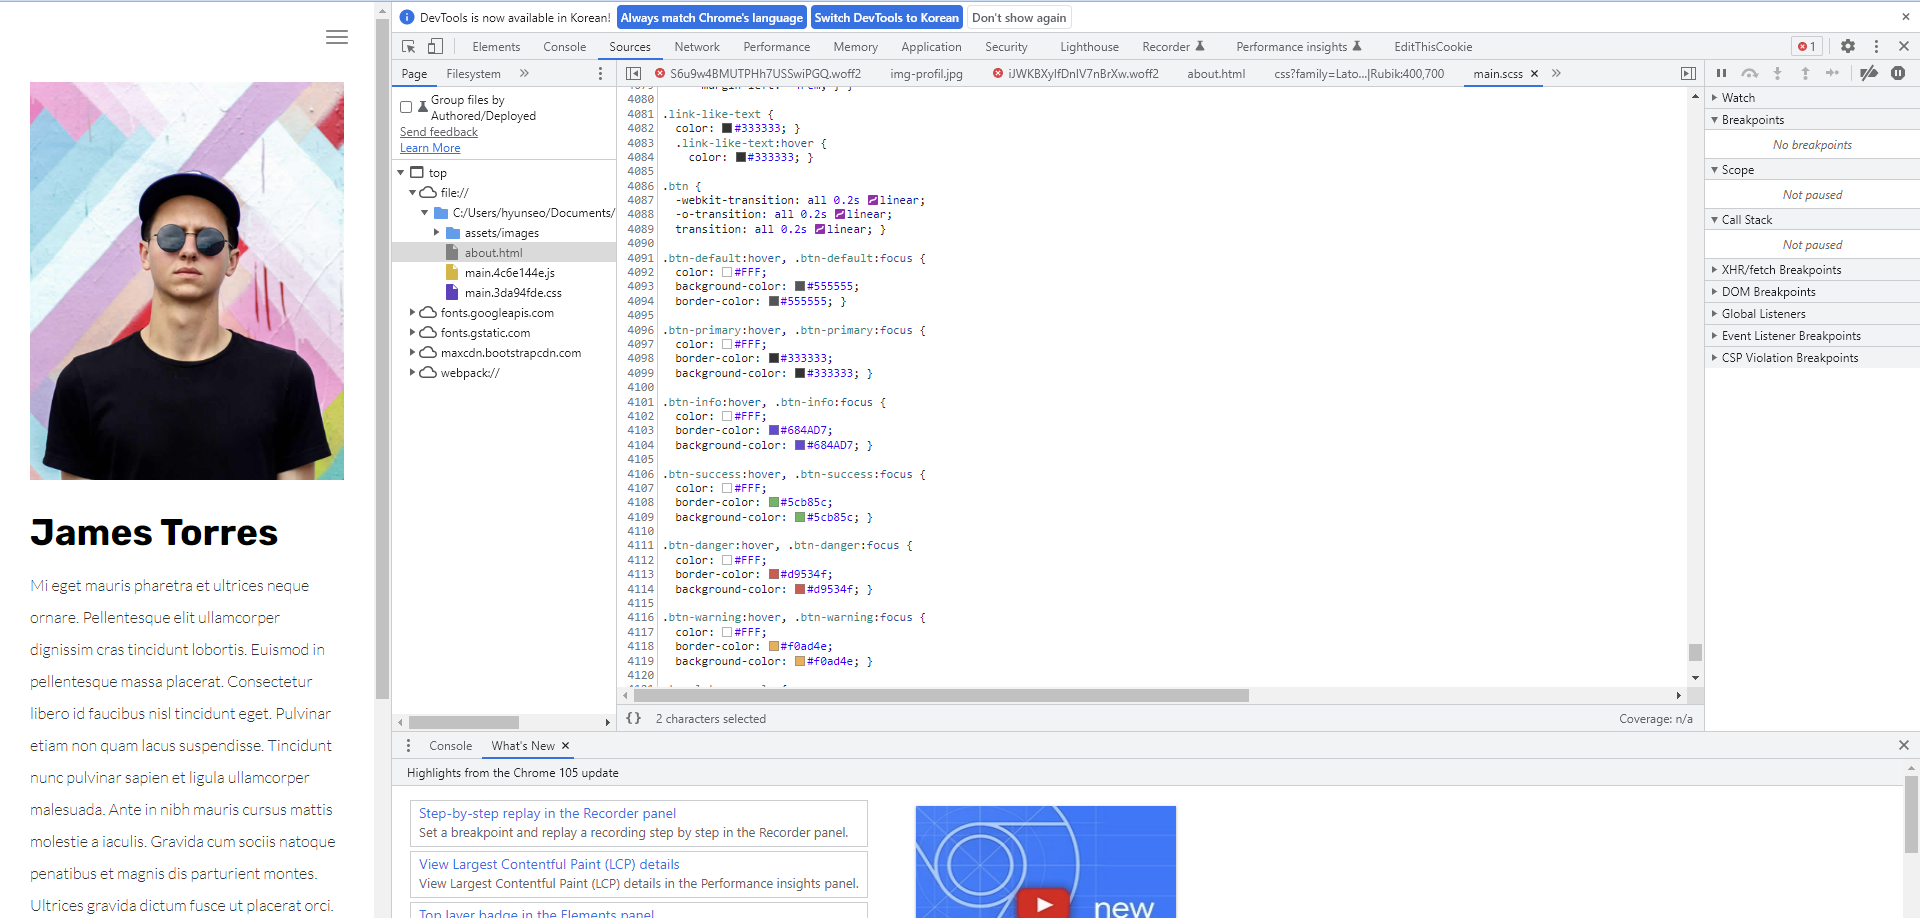The height and width of the screenshot is (918, 1920).
Task: Open View Largest Contentful Paint details link
Action: click(x=549, y=864)
